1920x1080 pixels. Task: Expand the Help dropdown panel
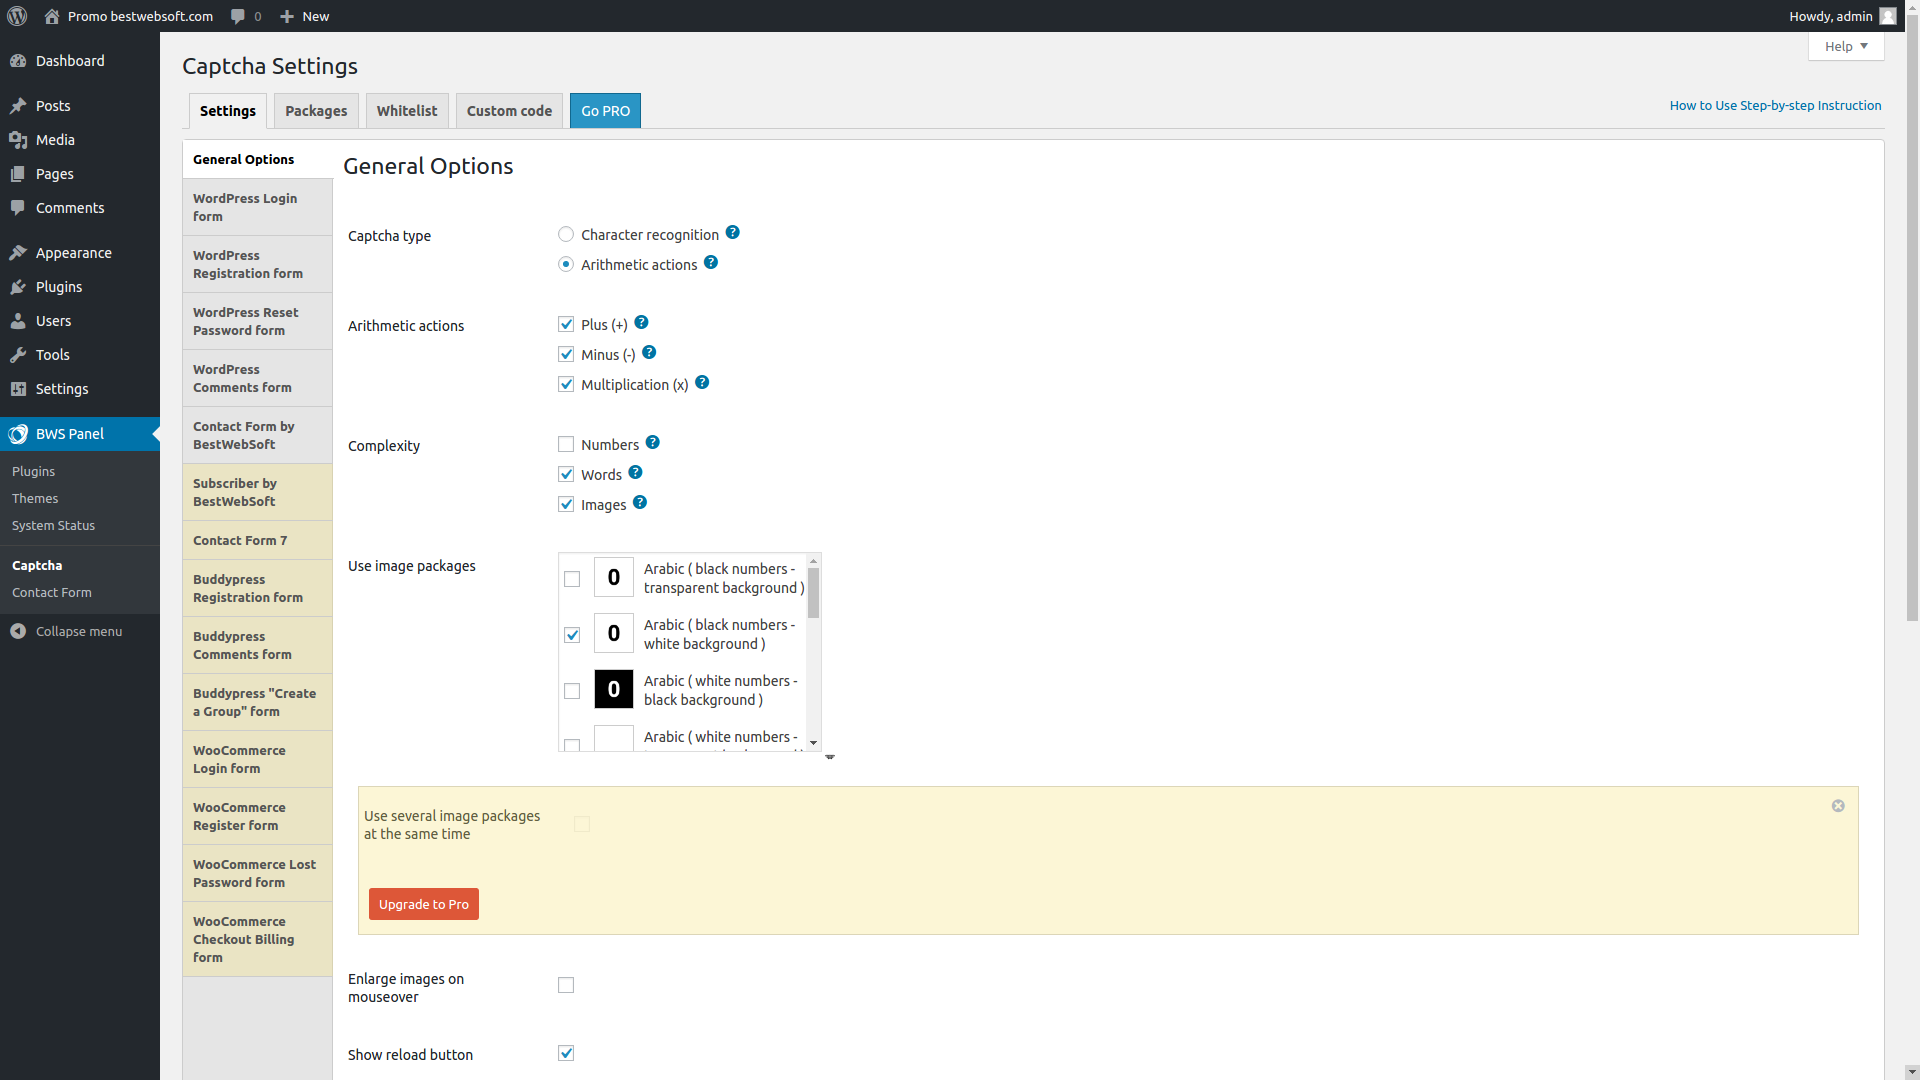click(x=1846, y=46)
